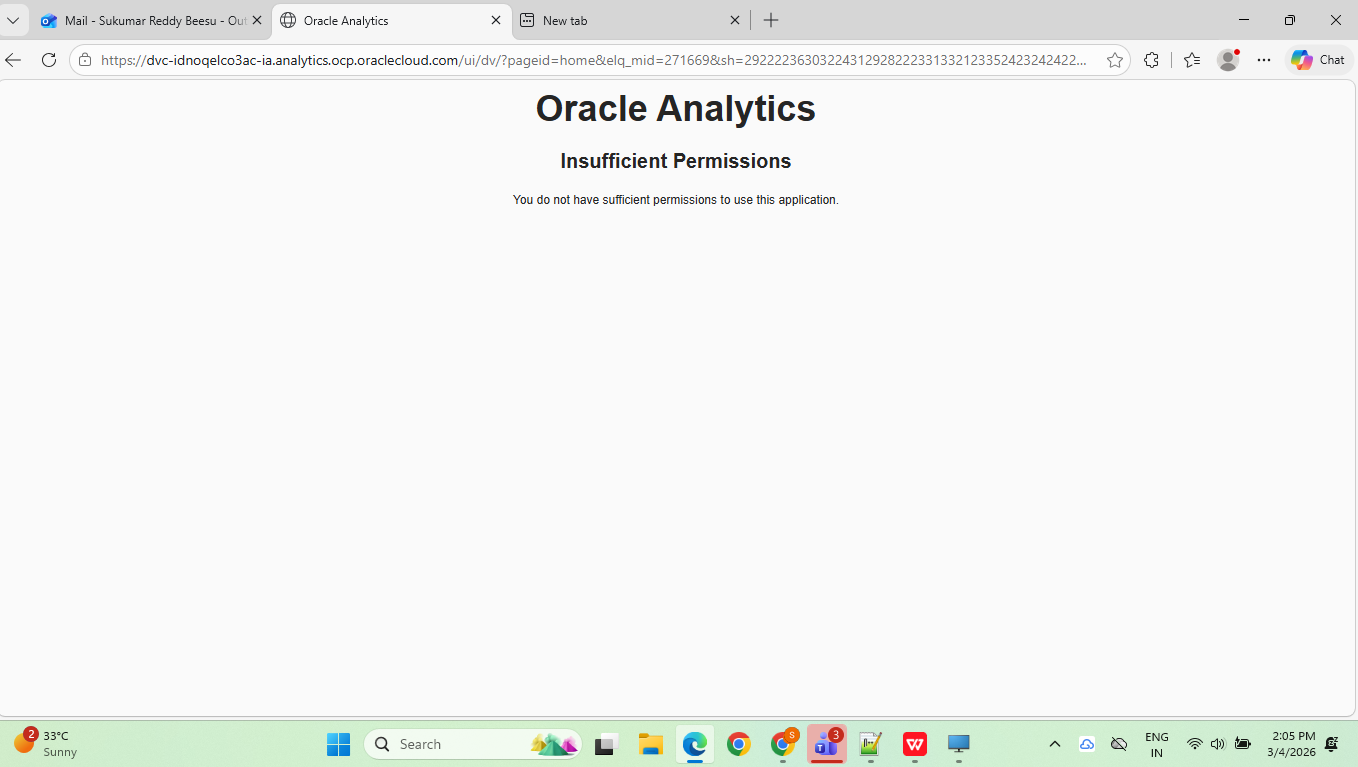Go back with the browser back arrow
The image size is (1358, 767).
click(x=13, y=60)
